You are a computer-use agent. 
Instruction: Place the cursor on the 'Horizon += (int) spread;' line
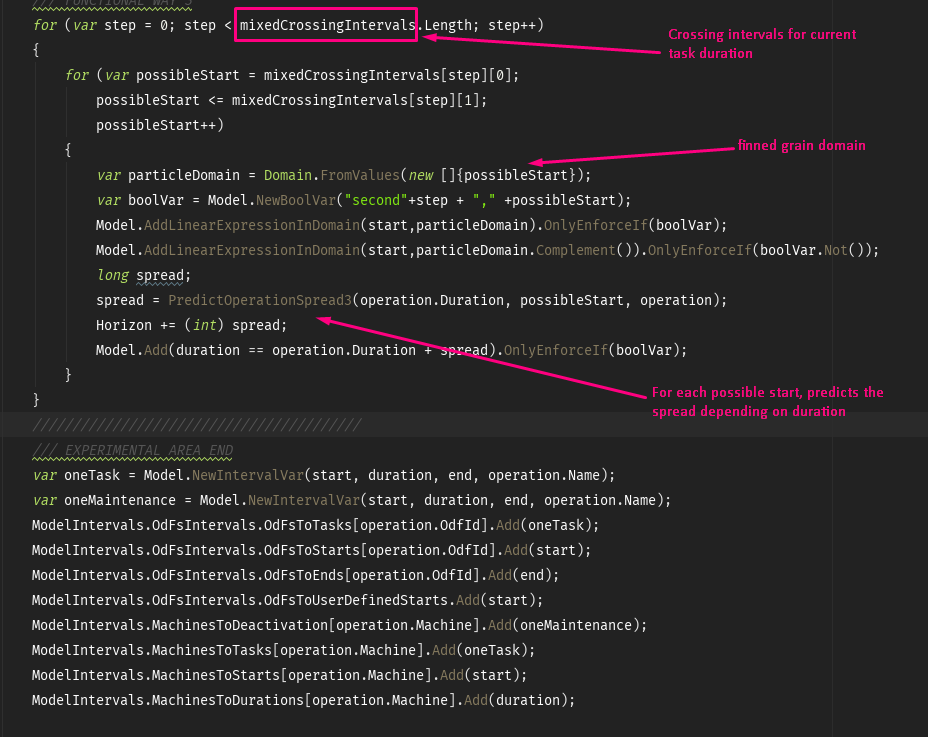[x=191, y=326]
